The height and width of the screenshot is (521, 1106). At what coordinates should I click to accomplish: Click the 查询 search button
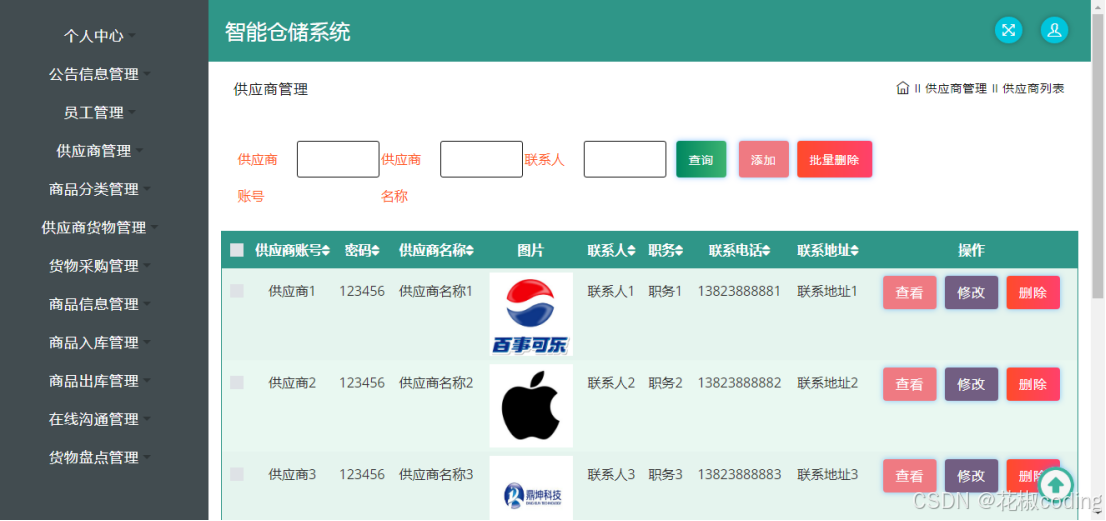(x=701, y=159)
